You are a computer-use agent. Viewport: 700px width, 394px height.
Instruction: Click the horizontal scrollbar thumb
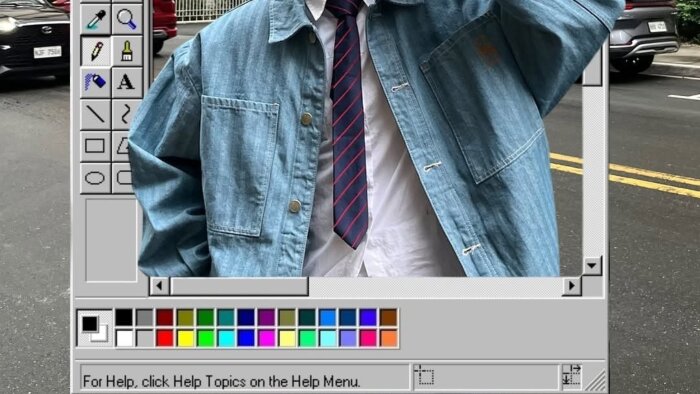click(239, 286)
